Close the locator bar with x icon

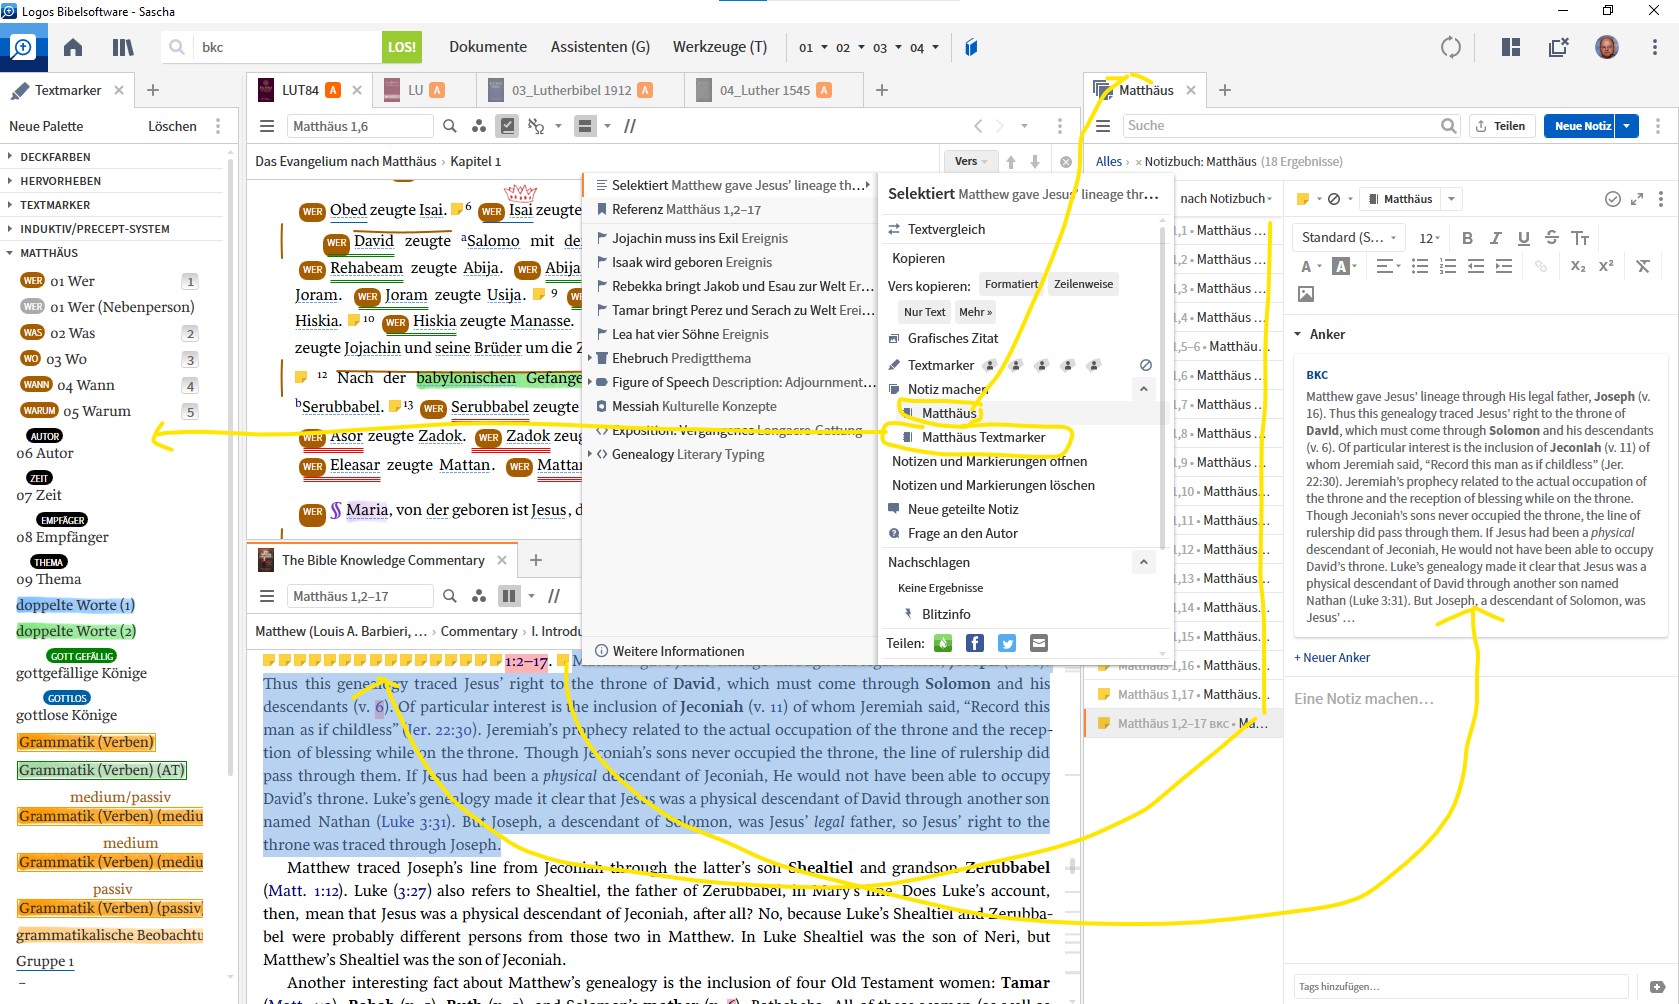pos(1066,162)
